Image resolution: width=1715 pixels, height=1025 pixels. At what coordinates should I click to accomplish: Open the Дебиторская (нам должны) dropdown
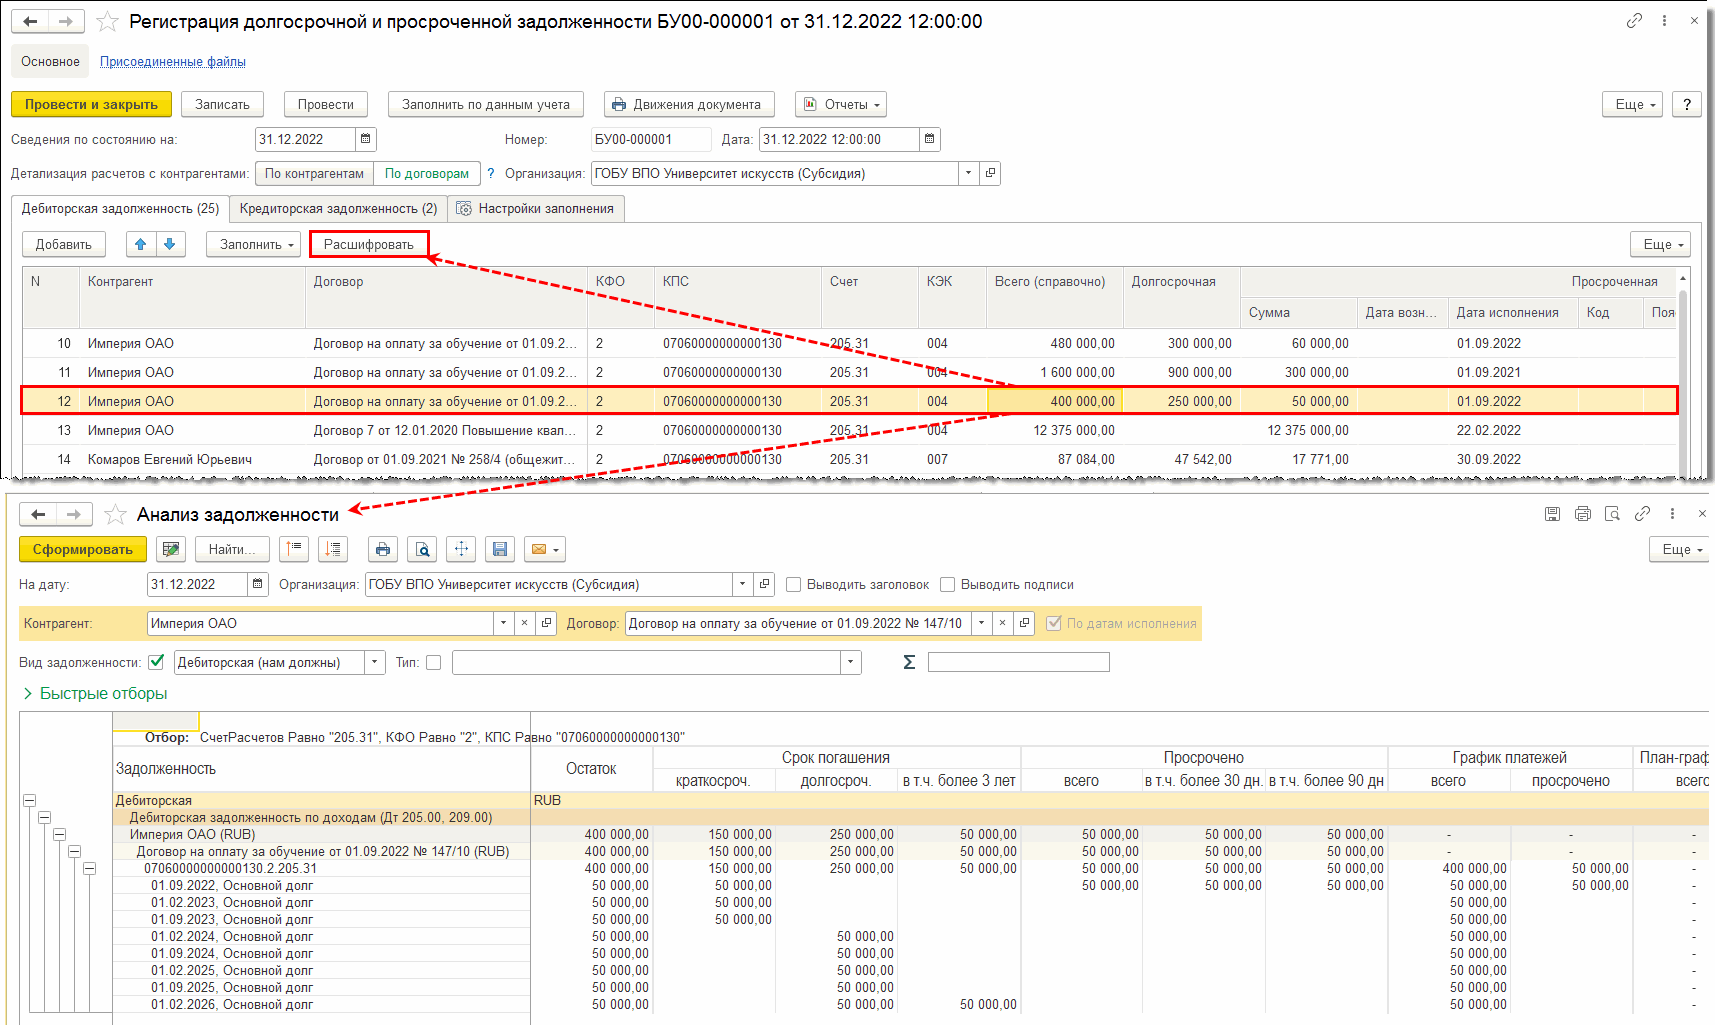(376, 662)
